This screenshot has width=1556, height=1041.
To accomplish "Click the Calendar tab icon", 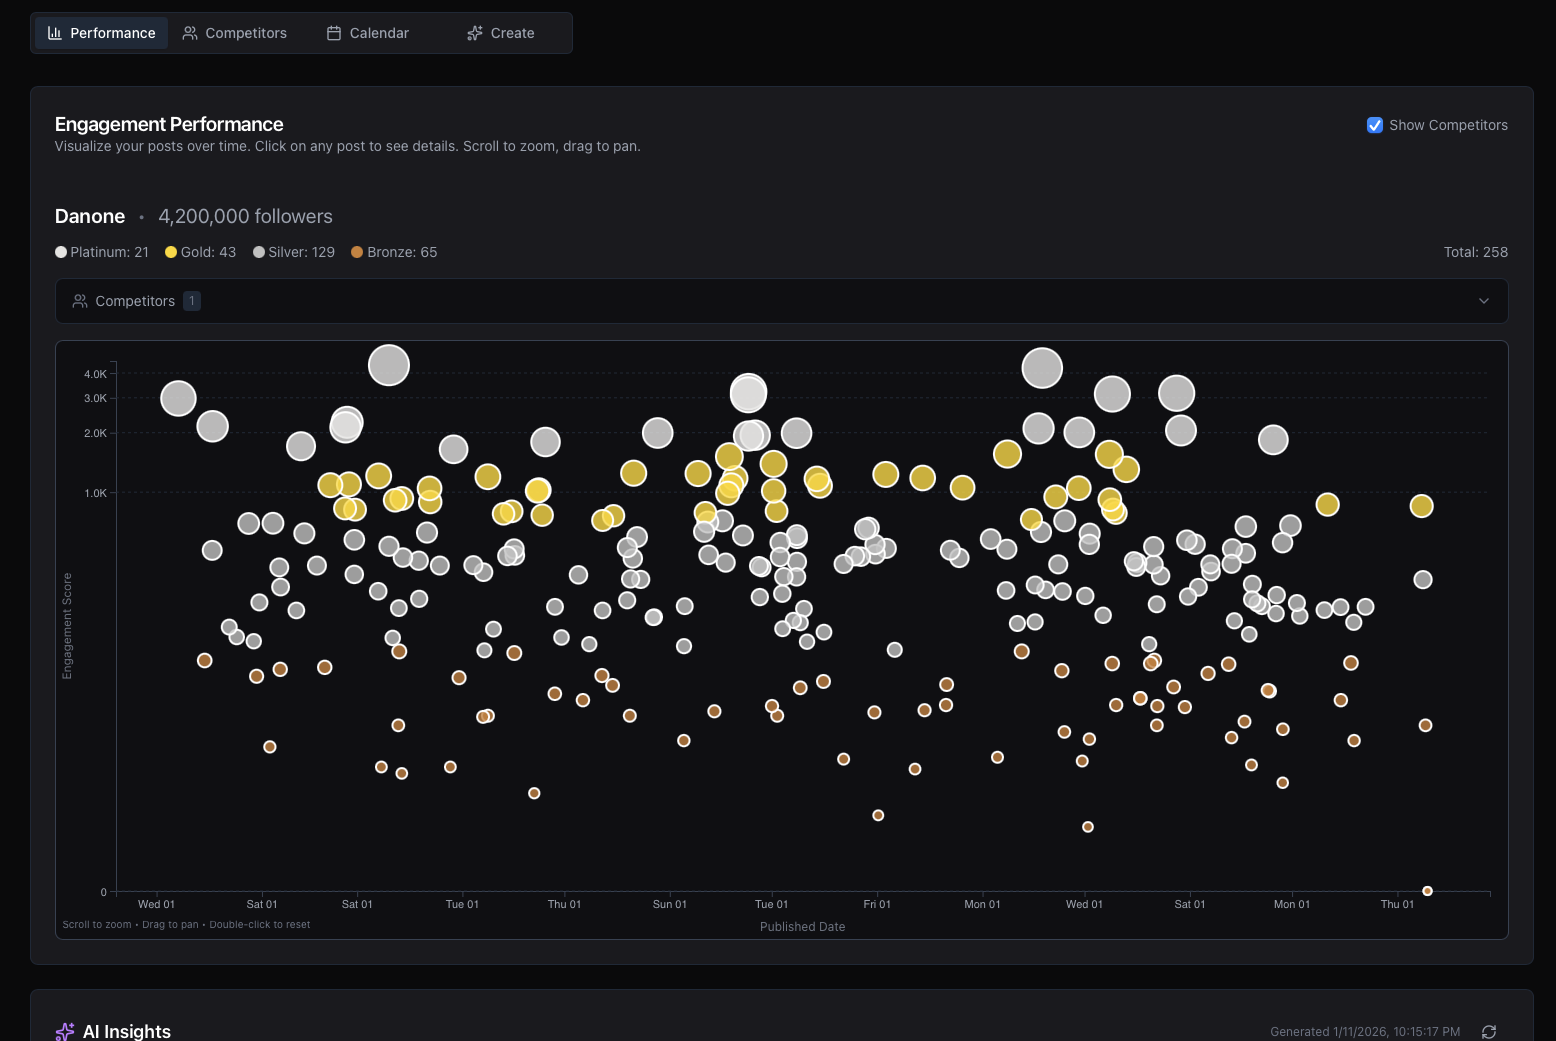I will [x=334, y=33].
